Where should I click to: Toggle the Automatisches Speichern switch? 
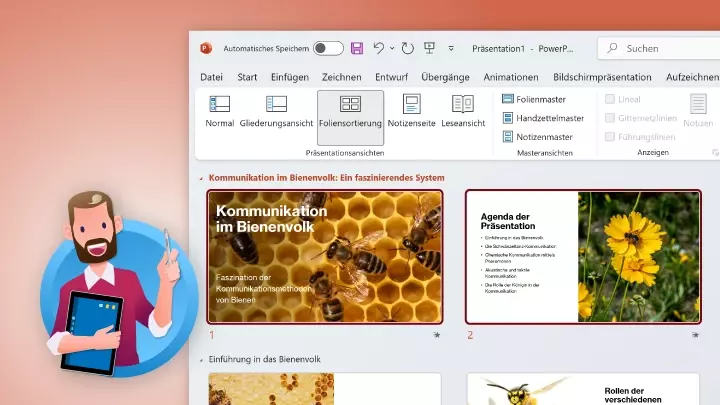coord(328,48)
